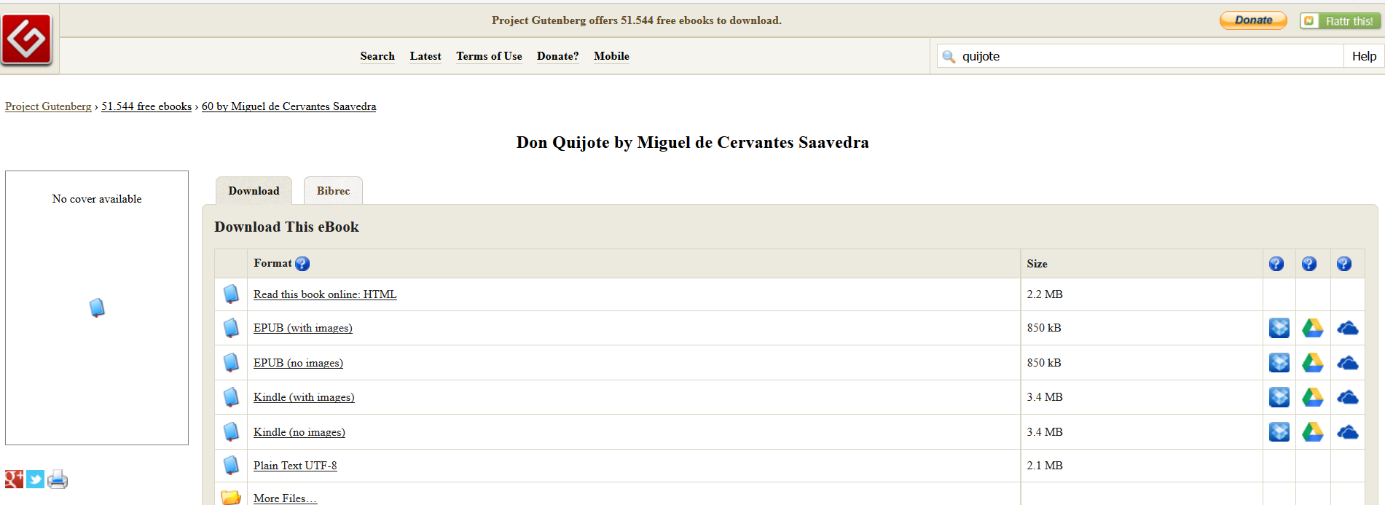Open the More Files folder icon

231,497
